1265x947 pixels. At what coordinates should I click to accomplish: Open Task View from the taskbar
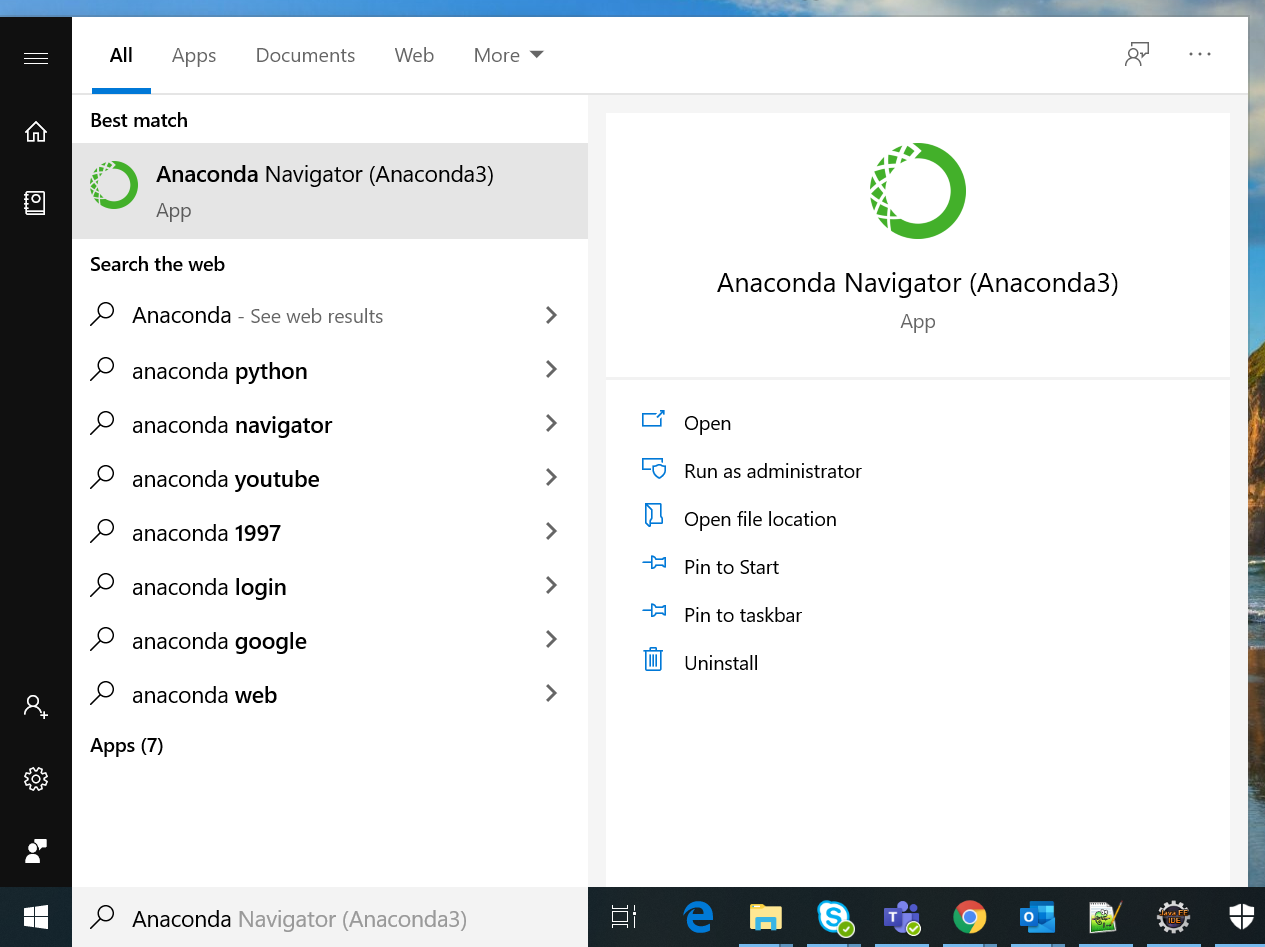click(624, 916)
